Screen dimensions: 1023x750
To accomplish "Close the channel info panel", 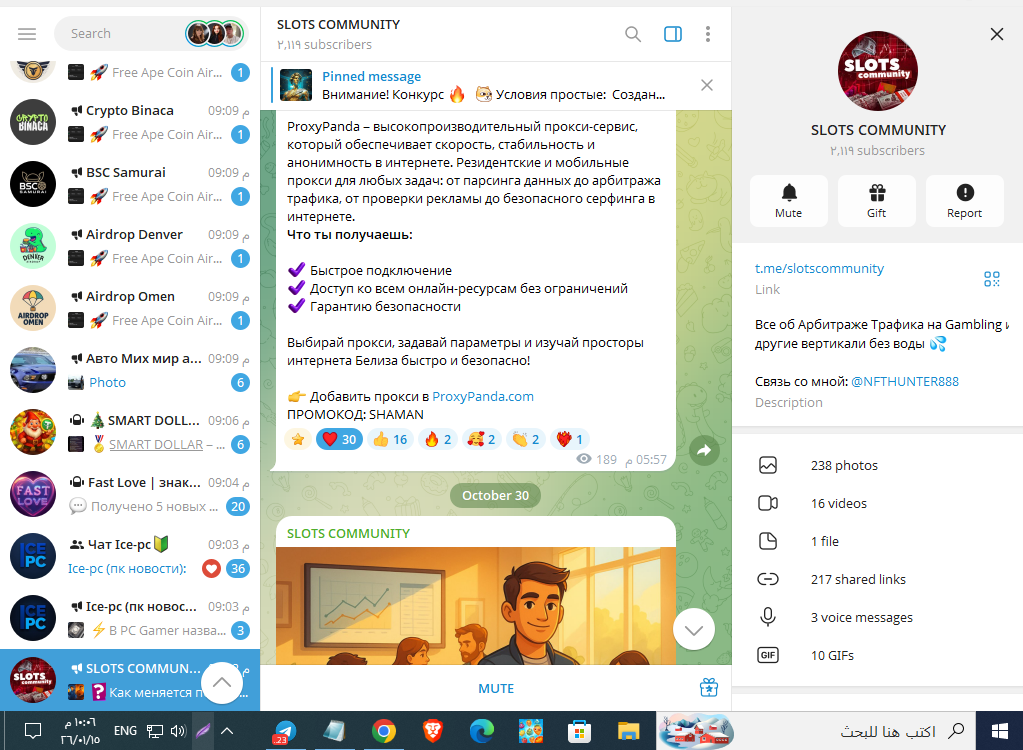I will (996, 34).
